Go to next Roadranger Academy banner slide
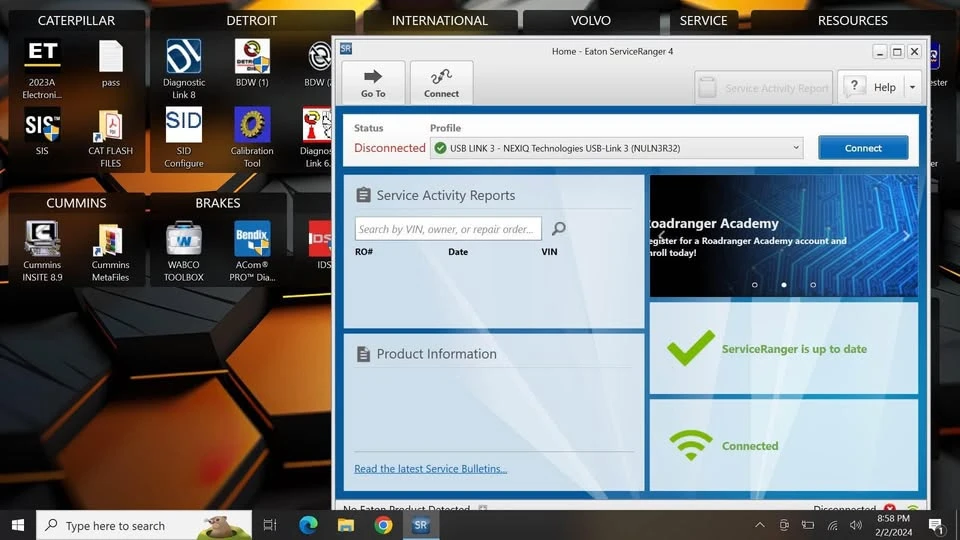This screenshot has width=960, height=540. [907, 236]
